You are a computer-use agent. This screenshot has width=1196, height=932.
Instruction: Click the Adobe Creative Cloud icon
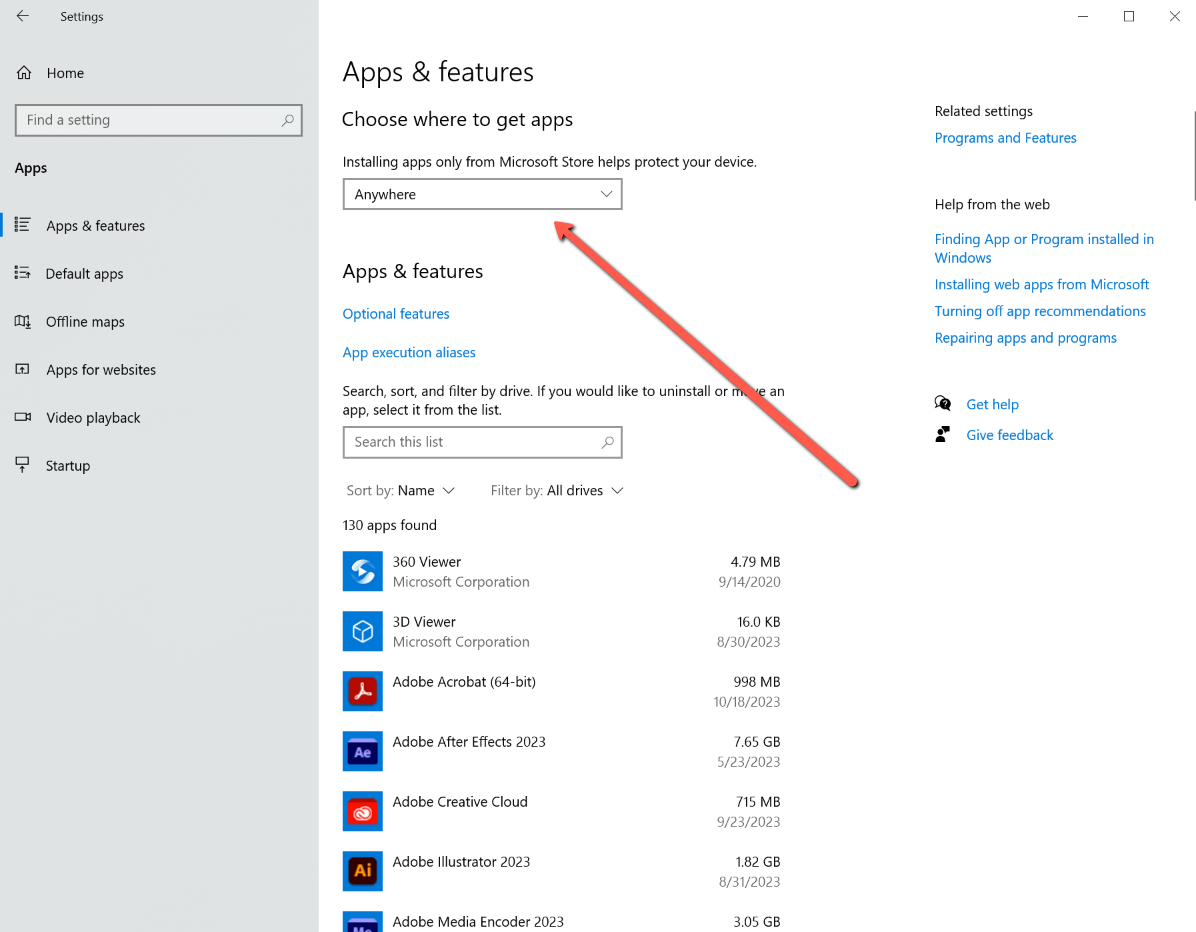click(362, 811)
